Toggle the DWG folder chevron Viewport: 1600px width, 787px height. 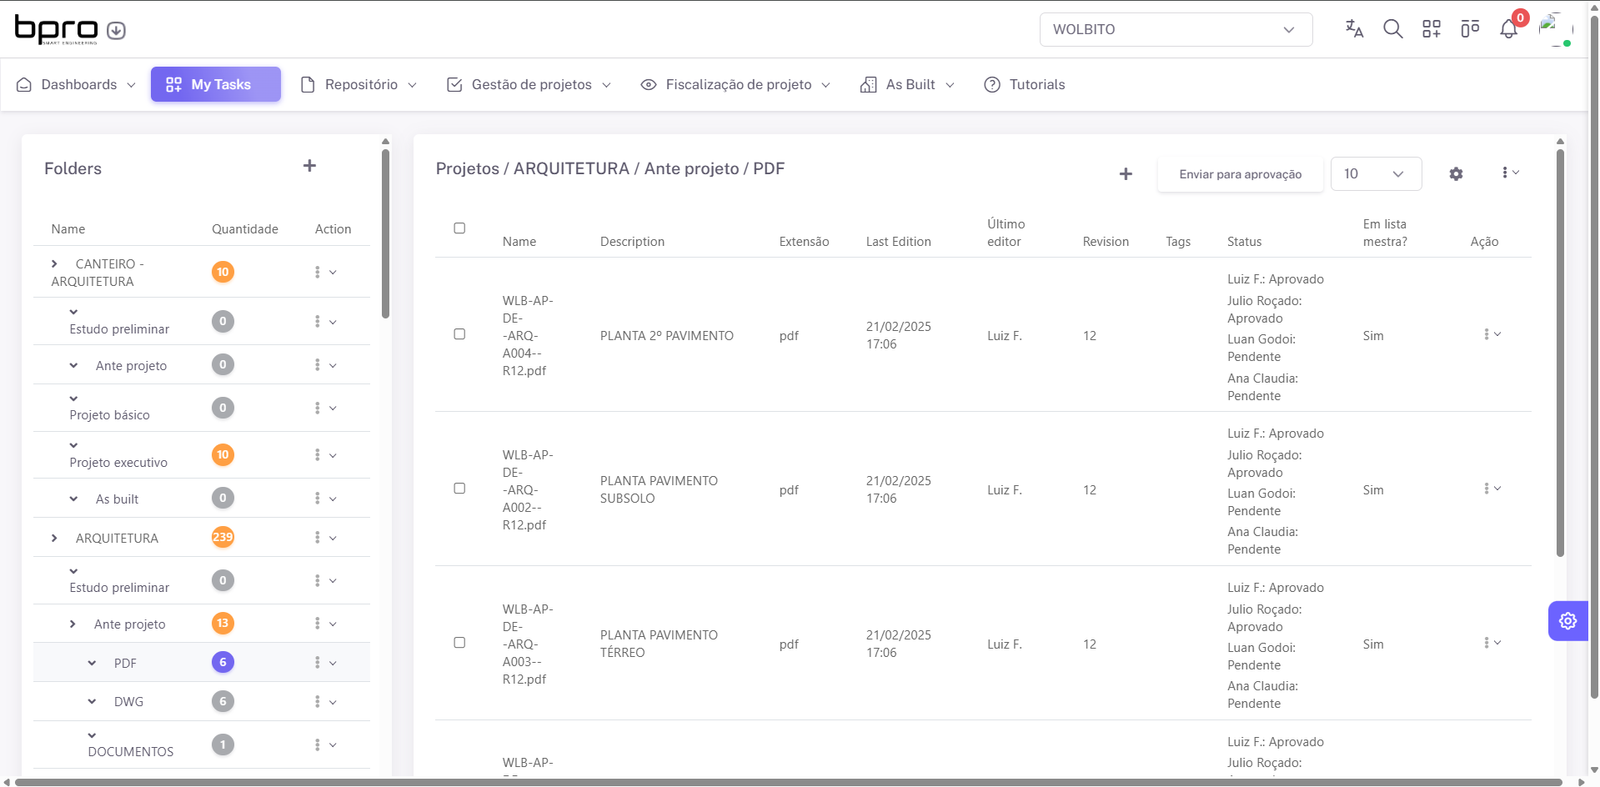point(92,702)
